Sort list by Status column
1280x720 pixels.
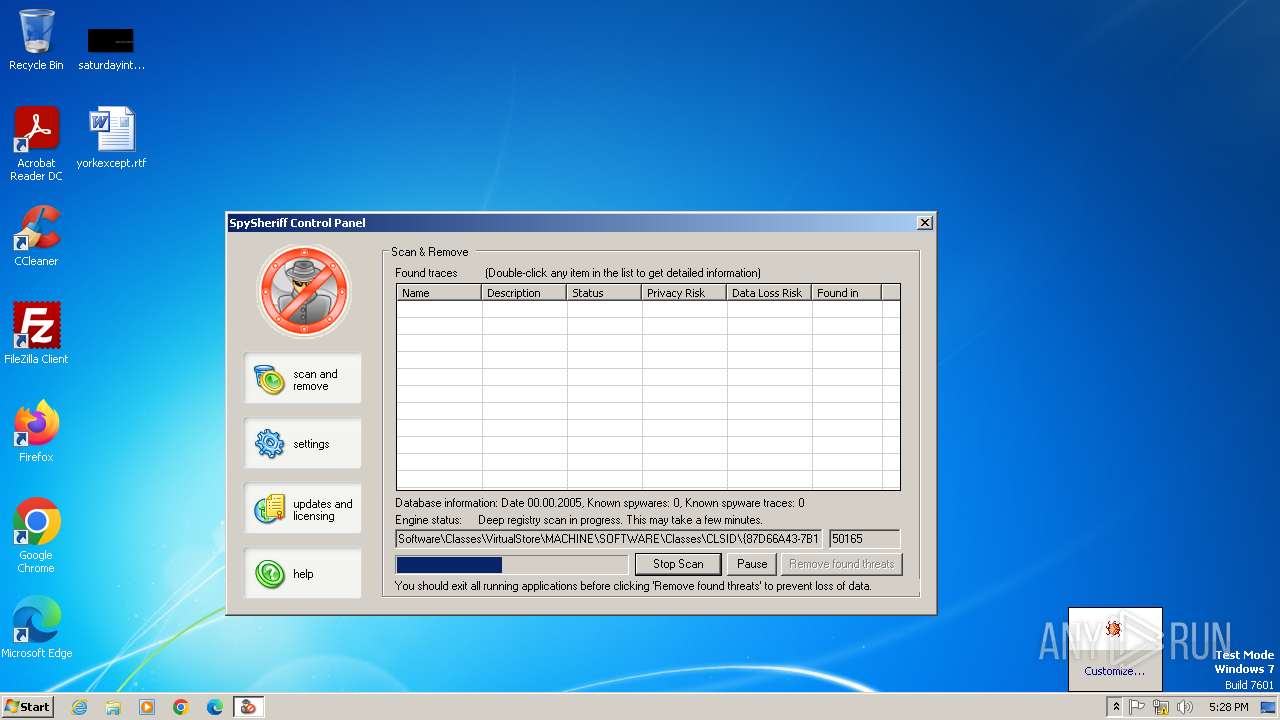click(x=605, y=293)
